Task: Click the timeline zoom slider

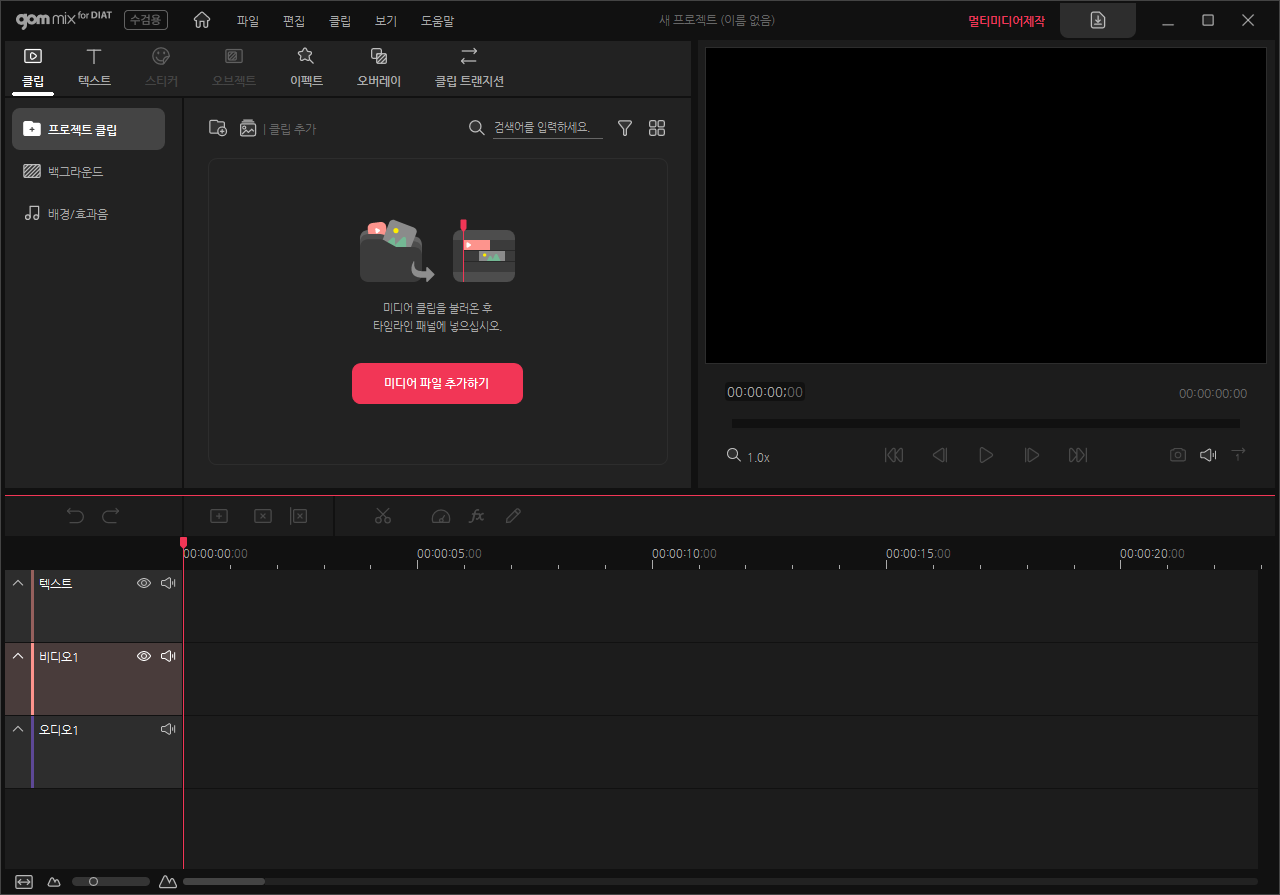Action: [x=110, y=881]
